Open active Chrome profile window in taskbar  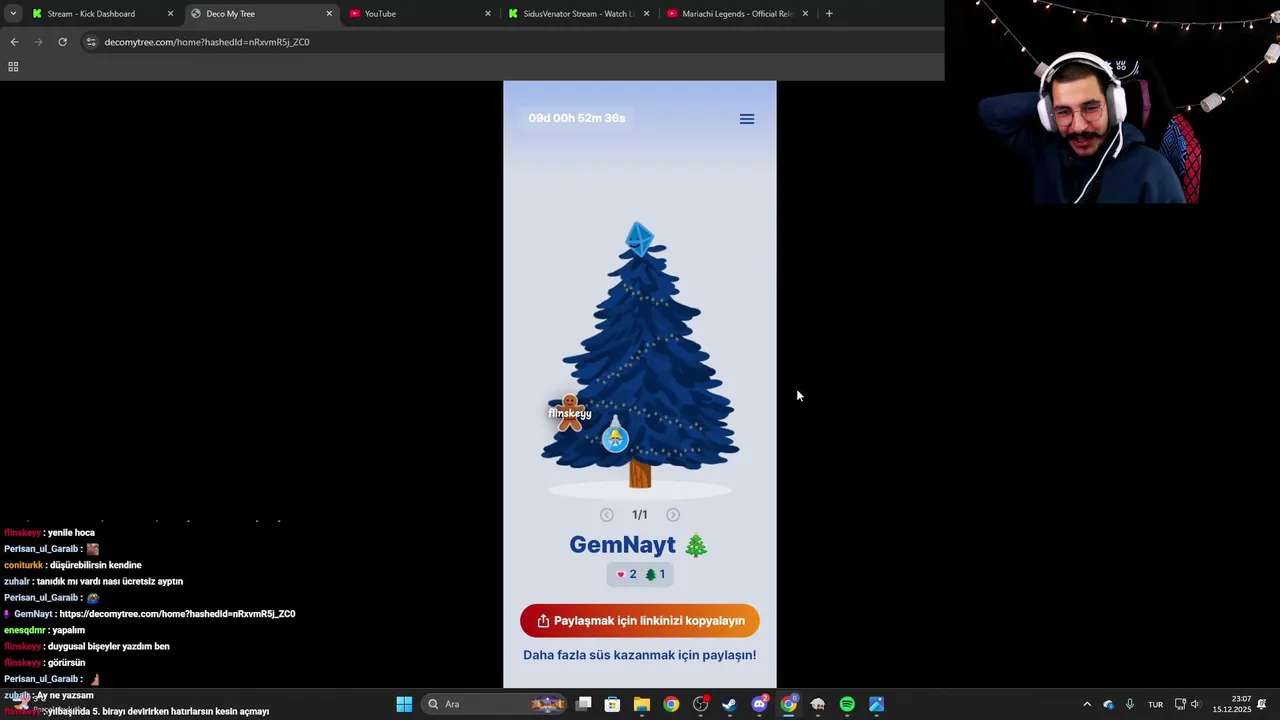[789, 704]
